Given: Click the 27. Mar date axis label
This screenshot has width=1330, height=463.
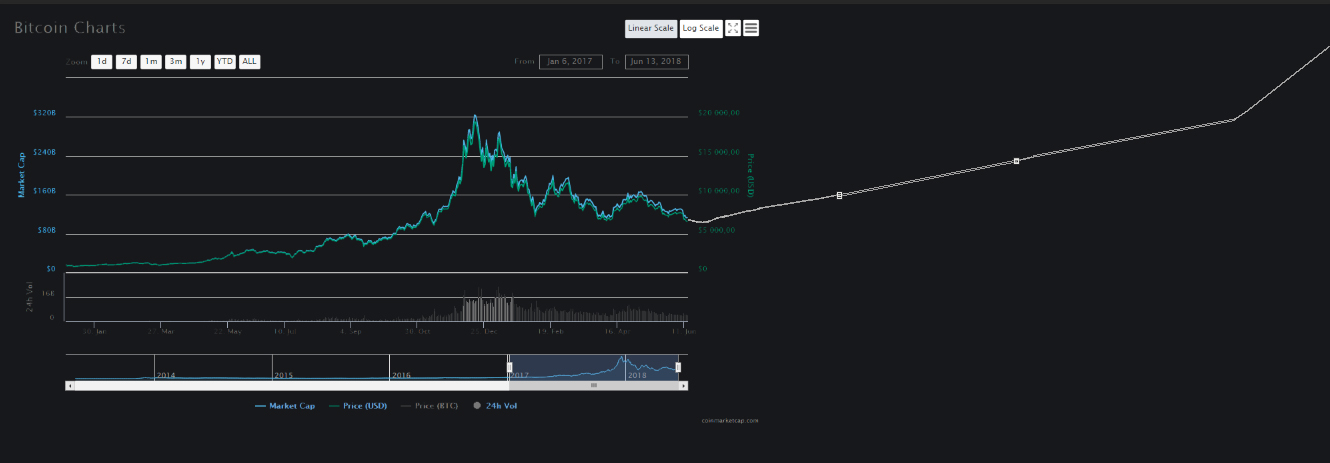Looking at the screenshot, I should click(161, 330).
